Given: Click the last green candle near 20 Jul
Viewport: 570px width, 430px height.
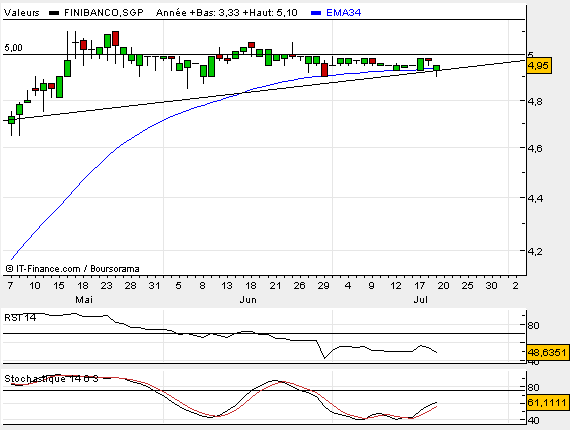Looking at the screenshot, I should point(437,68).
